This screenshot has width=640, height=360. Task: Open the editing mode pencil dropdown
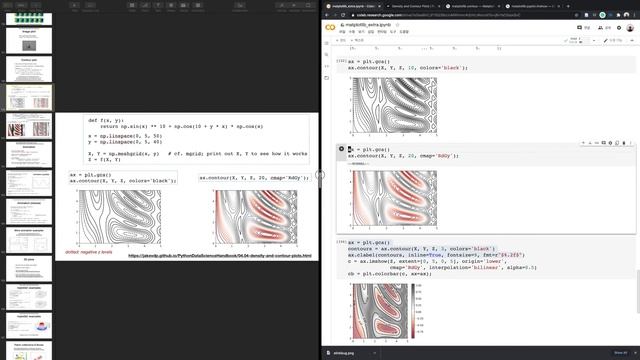coord(613,40)
